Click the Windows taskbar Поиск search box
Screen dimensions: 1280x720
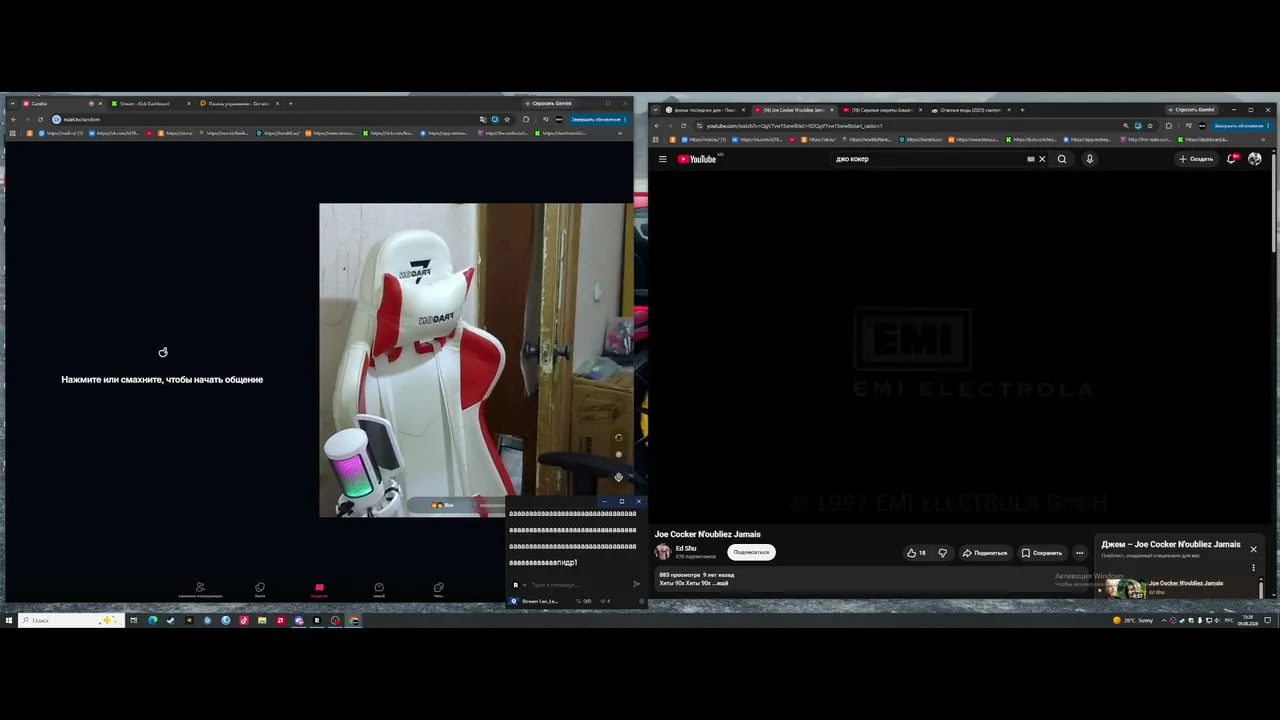(x=72, y=620)
